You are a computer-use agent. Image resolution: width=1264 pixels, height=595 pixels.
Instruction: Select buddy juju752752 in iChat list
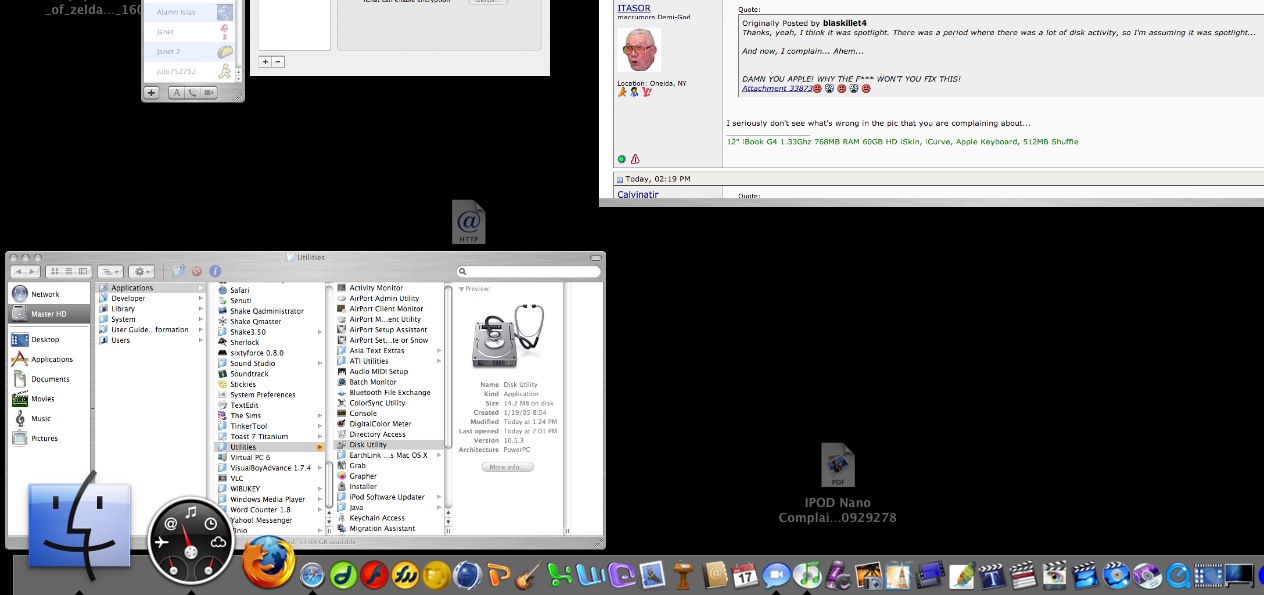click(189, 71)
